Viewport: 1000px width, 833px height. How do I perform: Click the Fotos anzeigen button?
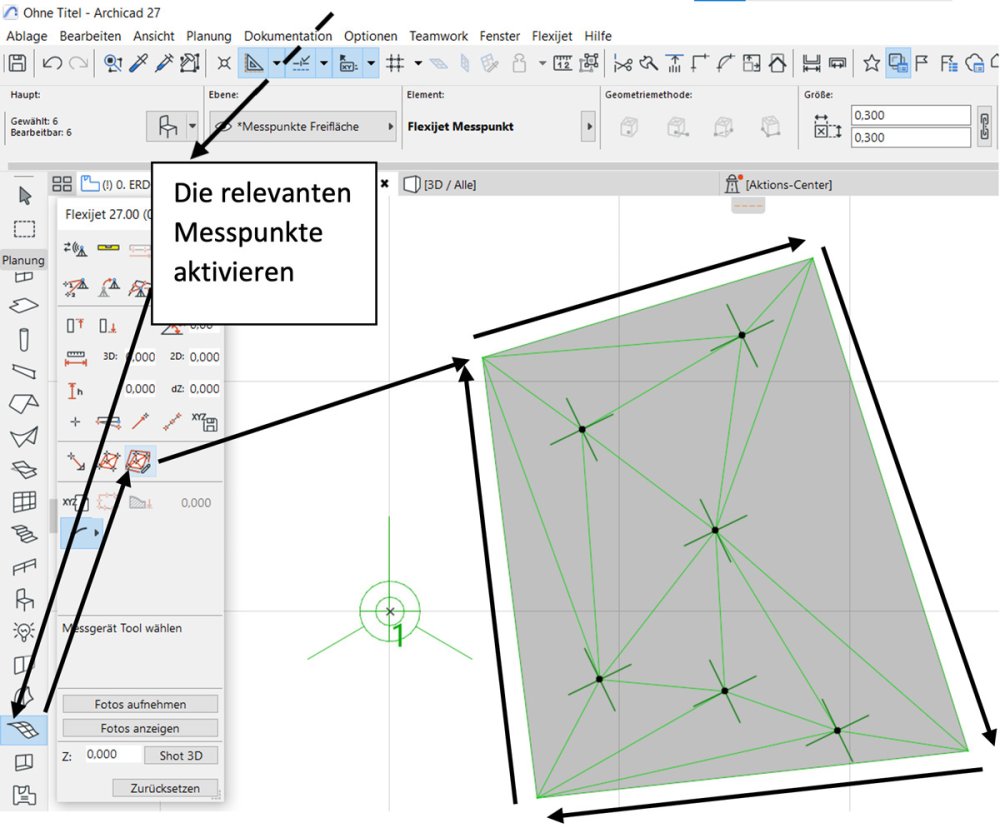[x=140, y=728]
